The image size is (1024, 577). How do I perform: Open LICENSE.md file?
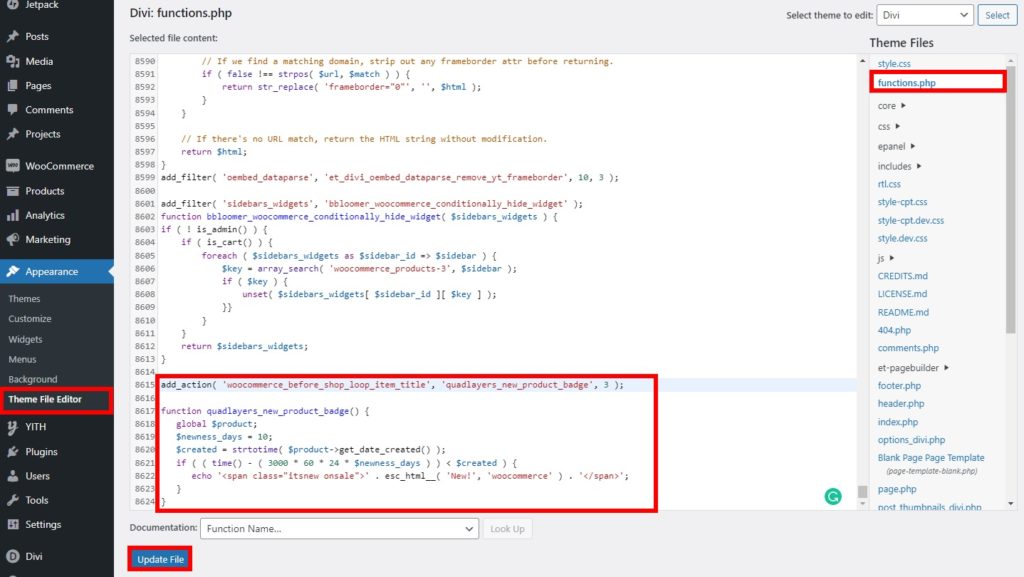[902, 294]
